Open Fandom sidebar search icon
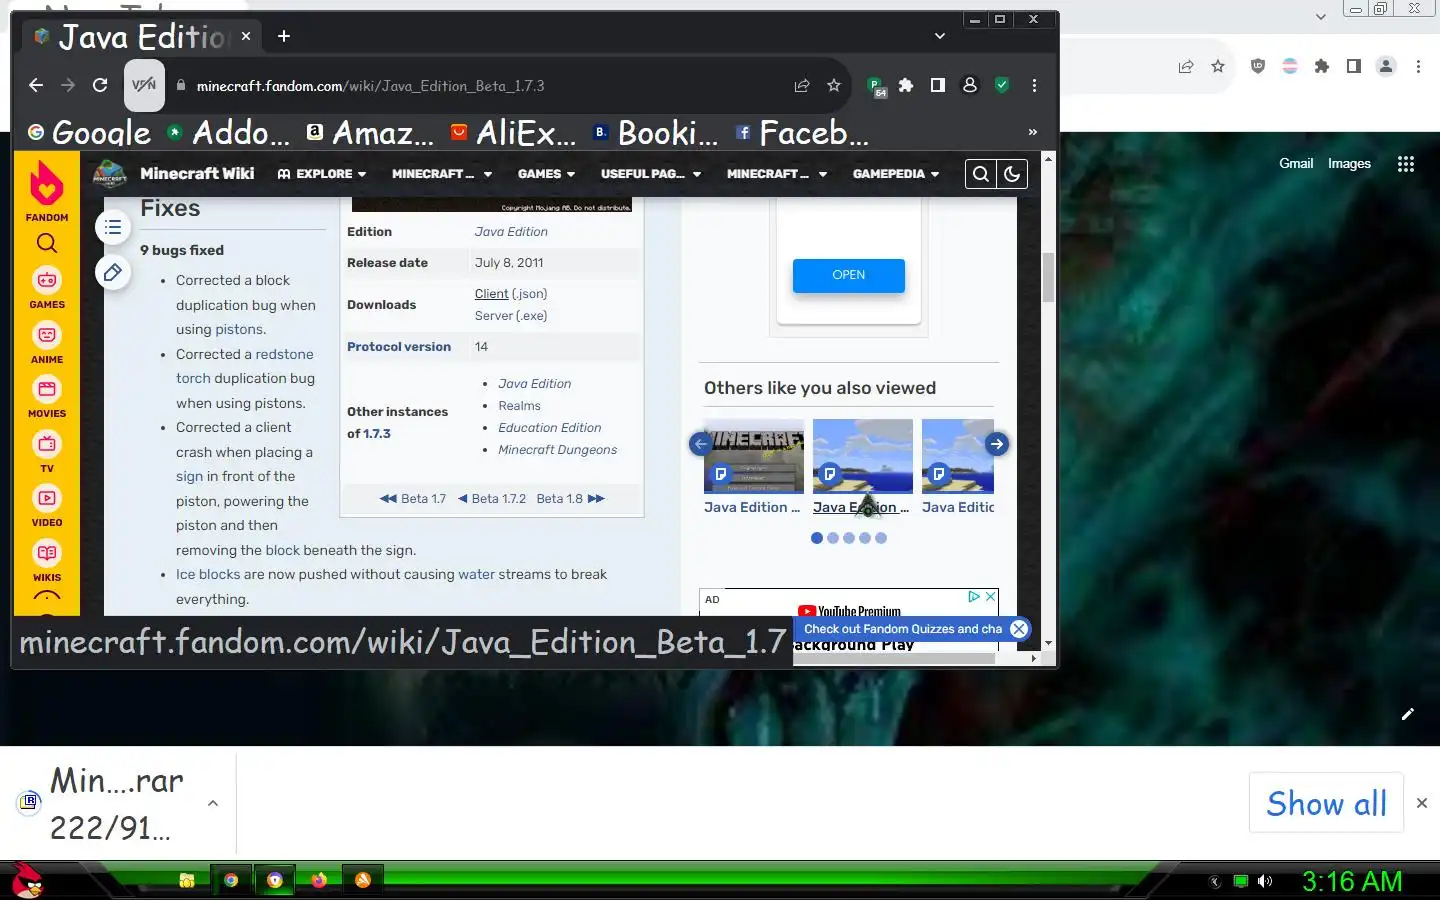The width and height of the screenshot is (1440, 900). 47,243
